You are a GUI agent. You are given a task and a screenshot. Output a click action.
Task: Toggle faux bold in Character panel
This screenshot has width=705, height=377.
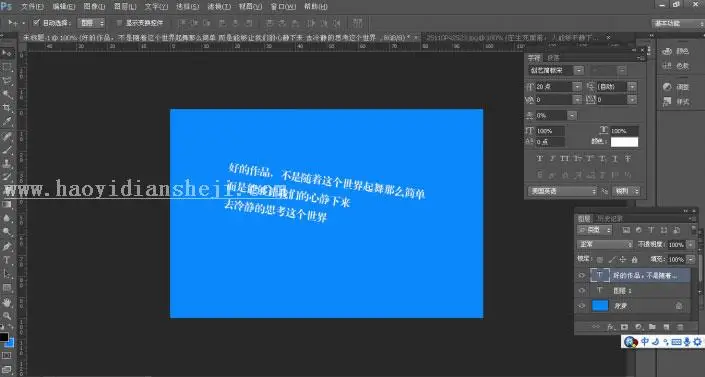[x=540, y=159]
